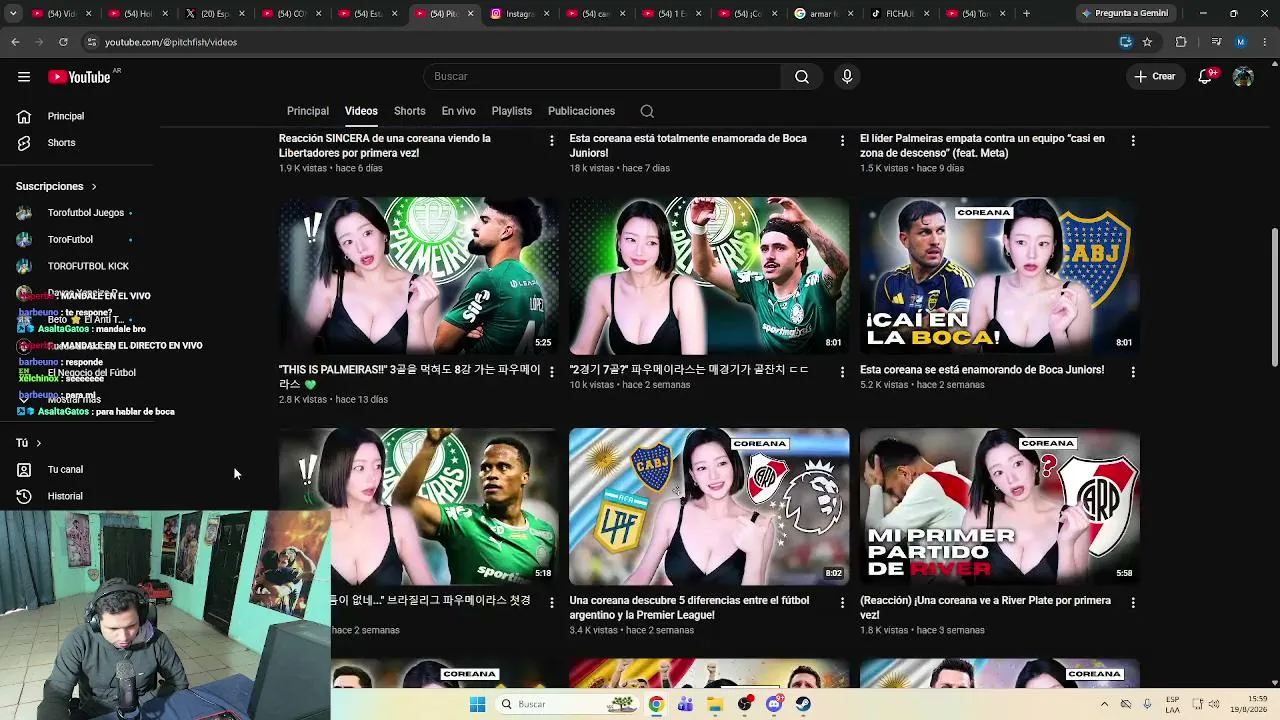Viewport: 1280px width, 720px height.
Task: Open options for 'se está enamorando de Boca Juniors' video
Action: (1133, 372)
